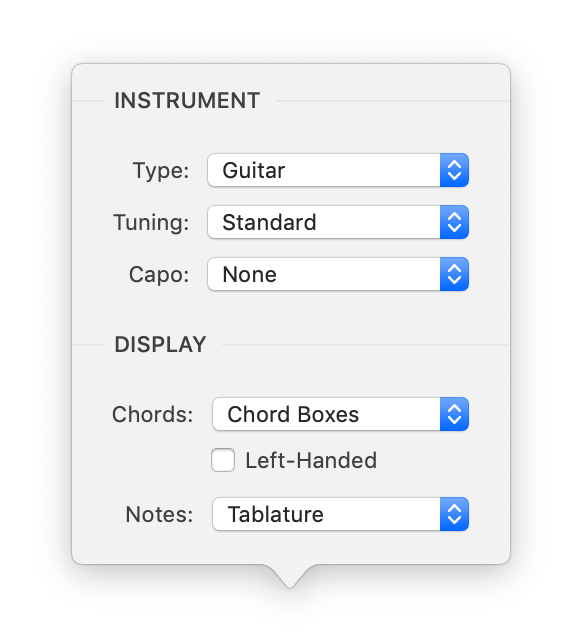The width and height of the screenshot is (582, 644).
Task: Click the DISPLAY section header
Action: 160,345
